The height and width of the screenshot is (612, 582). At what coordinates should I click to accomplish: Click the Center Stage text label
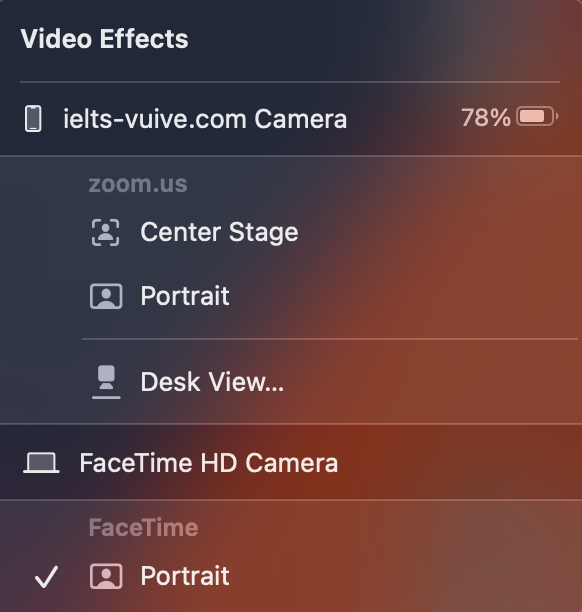point(219,233)
